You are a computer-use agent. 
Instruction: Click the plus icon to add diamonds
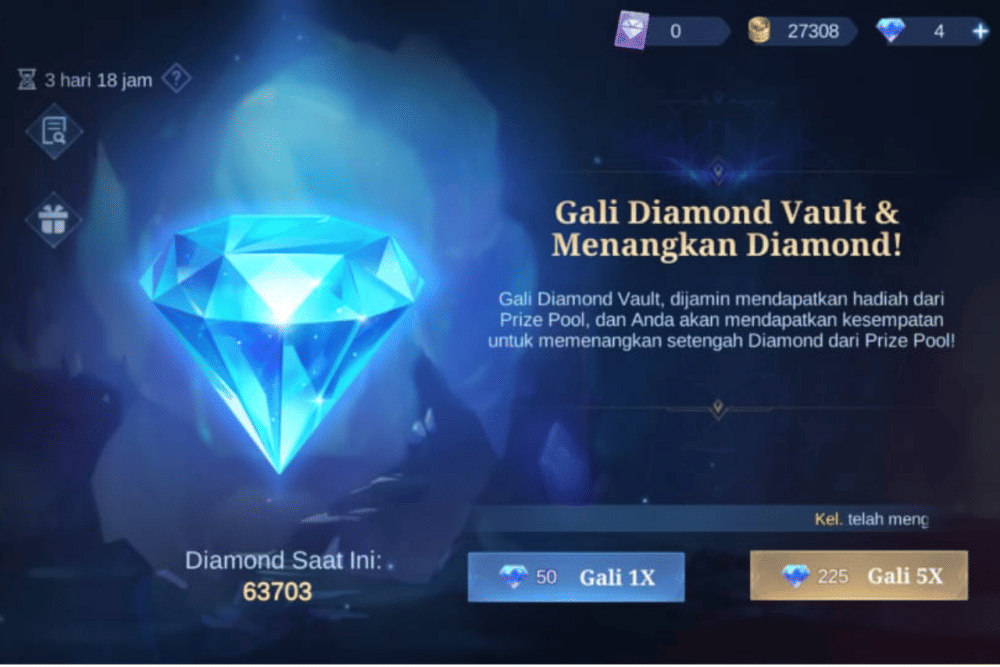click(980, 31)
